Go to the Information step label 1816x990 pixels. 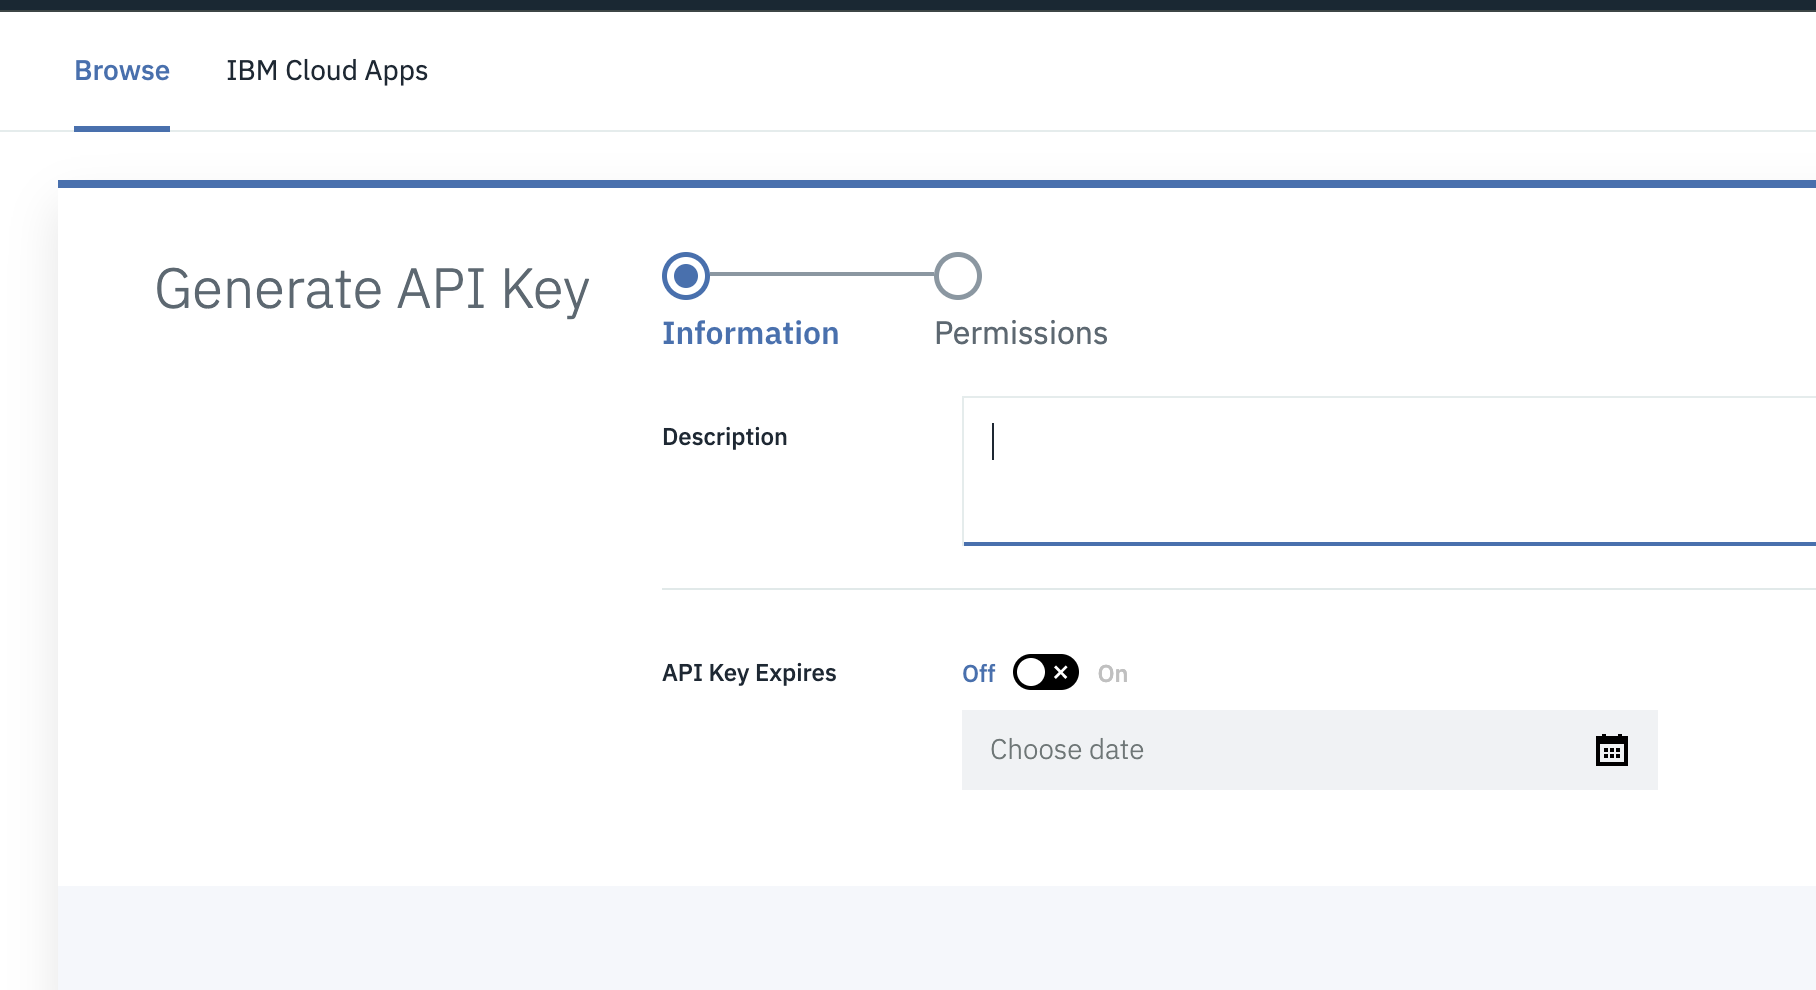click(750, 333)
